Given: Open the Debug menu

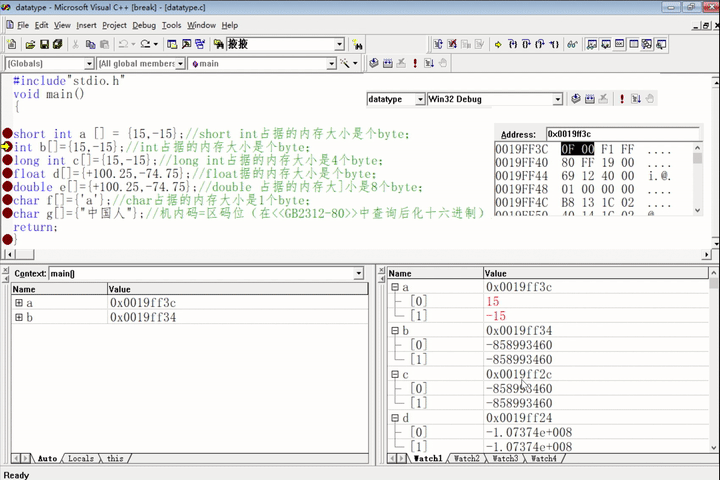Looking at the screenshot, I should point(144,25).
